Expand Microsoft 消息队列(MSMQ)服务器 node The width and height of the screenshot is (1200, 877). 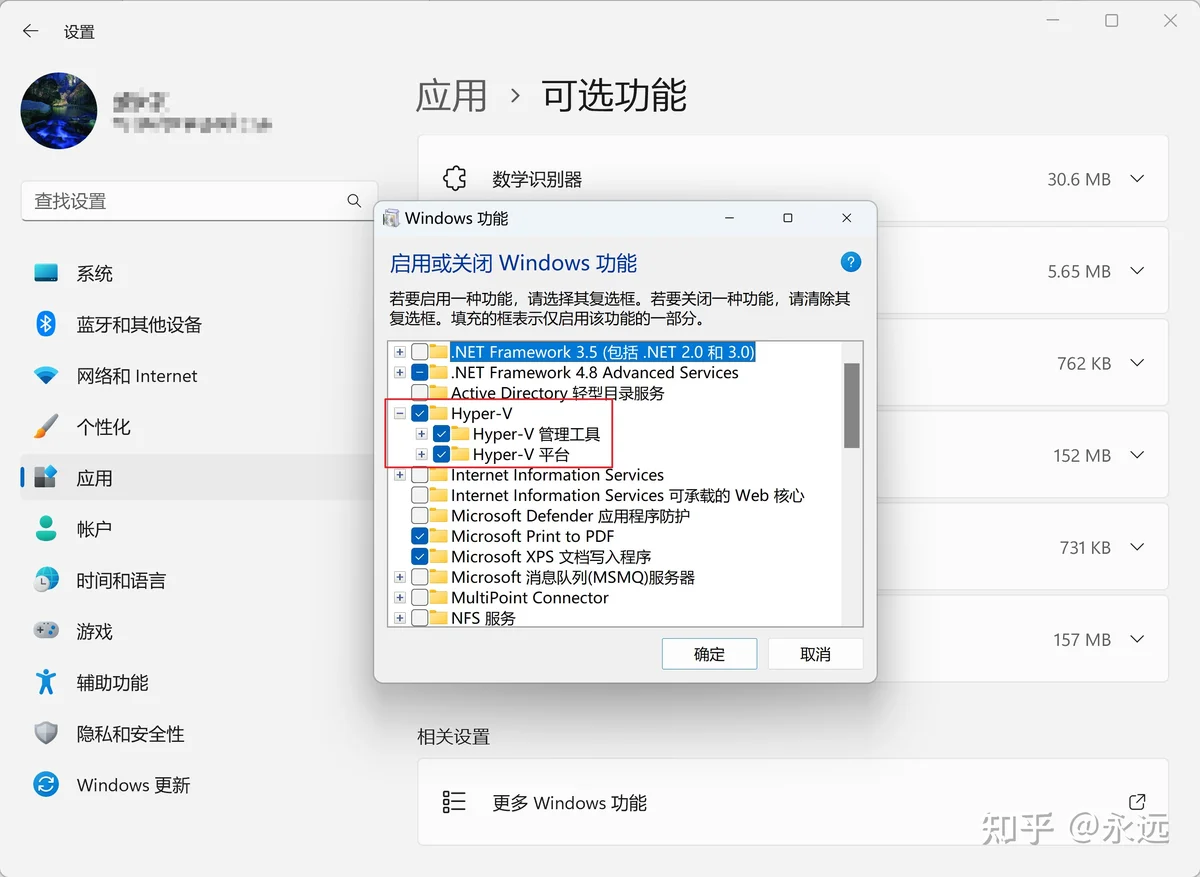400,577
